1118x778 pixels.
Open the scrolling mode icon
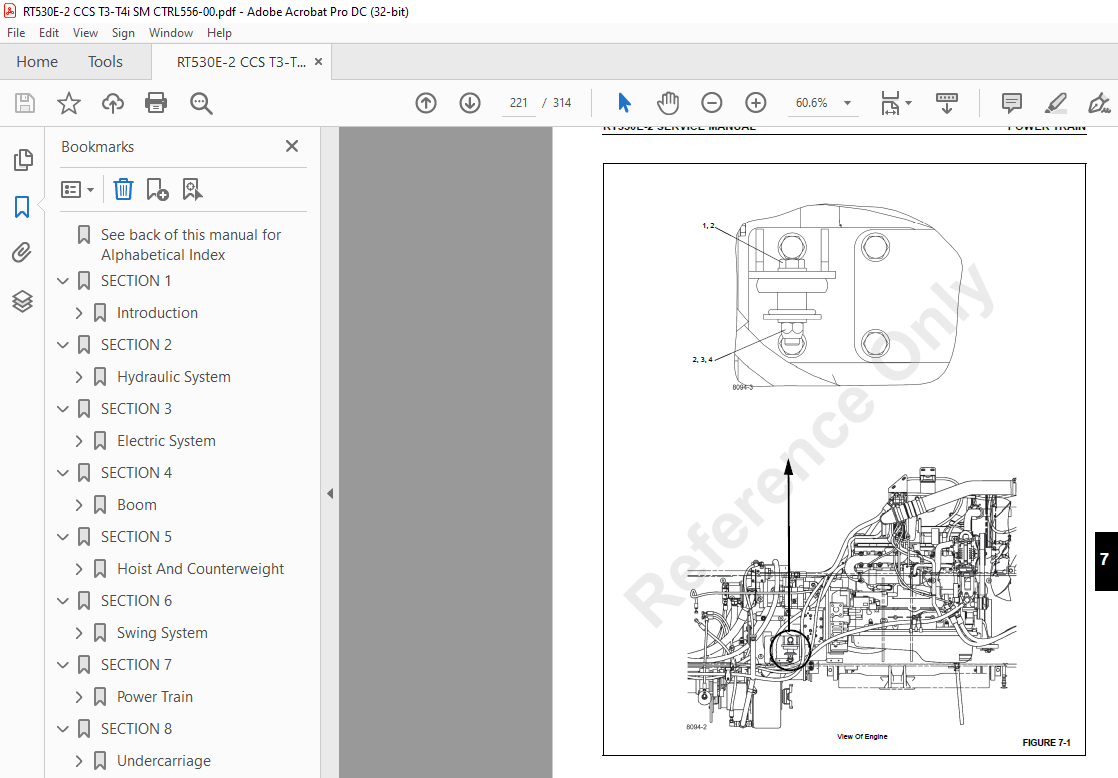(x=947, y=103)
